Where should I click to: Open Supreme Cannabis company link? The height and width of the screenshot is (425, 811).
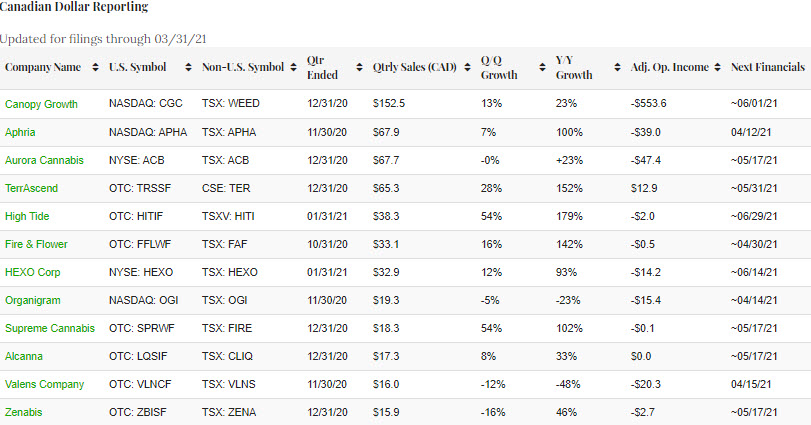pos(49,328)
